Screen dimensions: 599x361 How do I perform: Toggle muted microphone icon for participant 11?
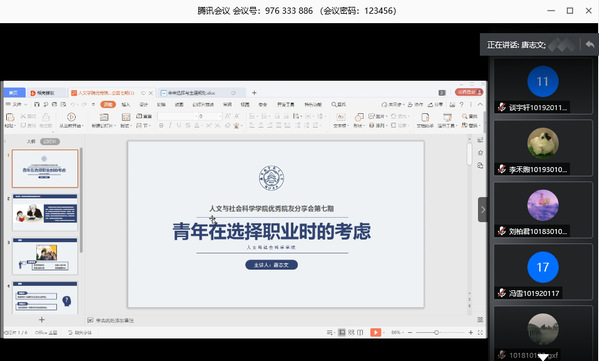(502, 107)
